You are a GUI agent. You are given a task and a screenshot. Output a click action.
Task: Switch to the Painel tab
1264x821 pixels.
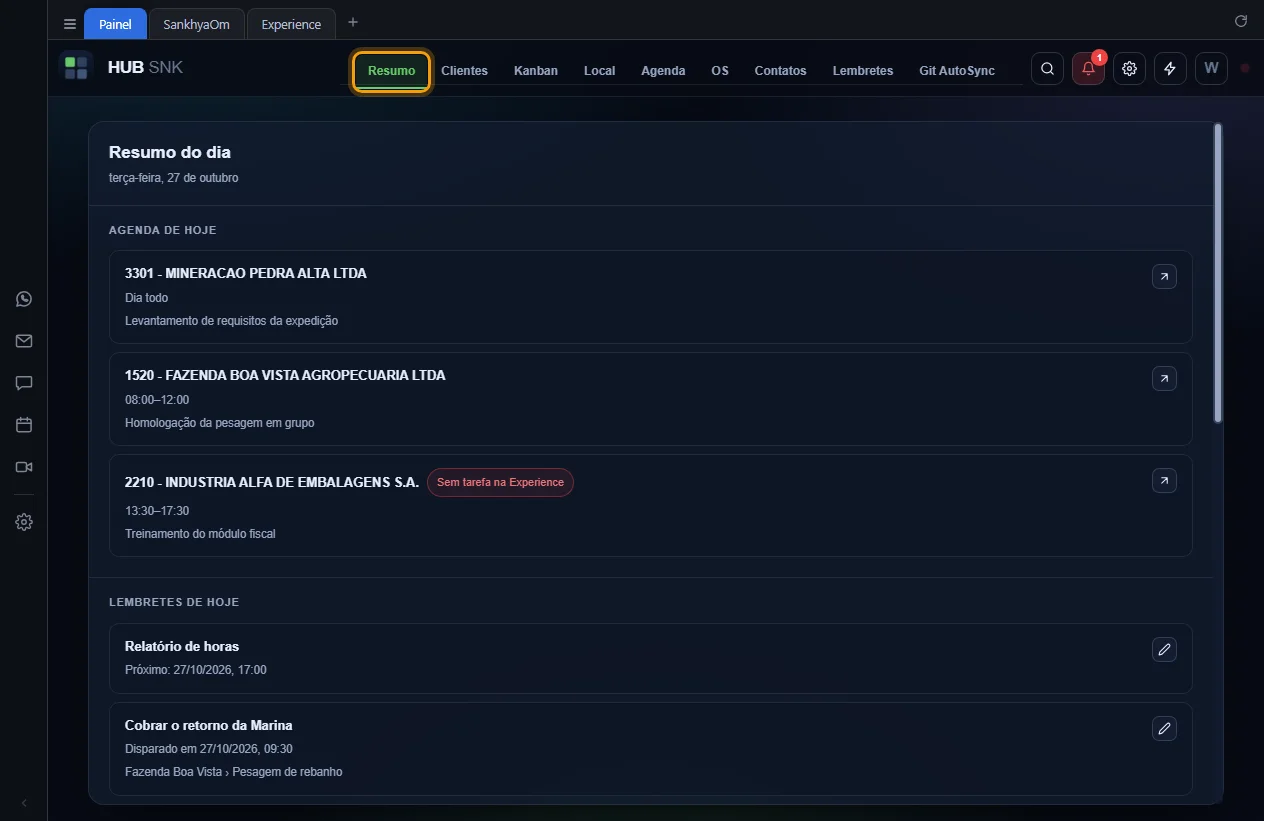[x=115, y=24]
